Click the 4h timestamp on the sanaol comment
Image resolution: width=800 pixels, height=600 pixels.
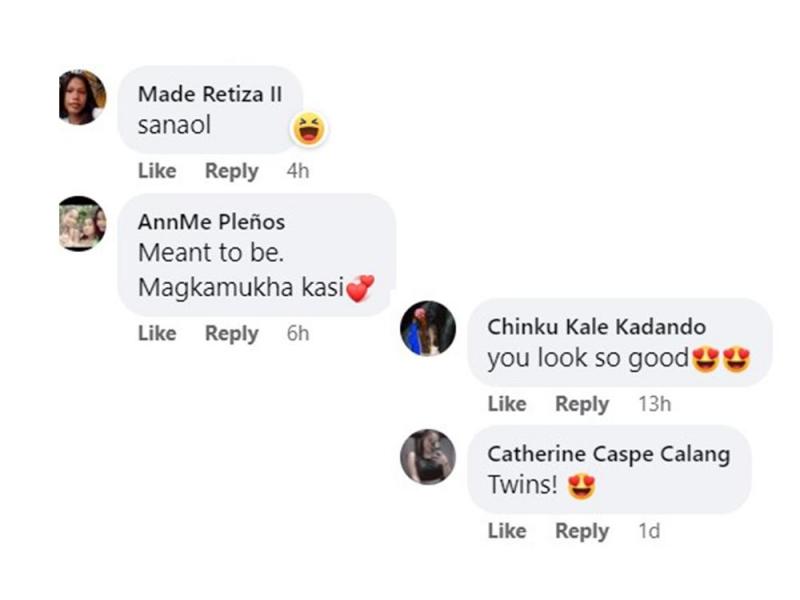pyautogui.click(x=298, y=171)
